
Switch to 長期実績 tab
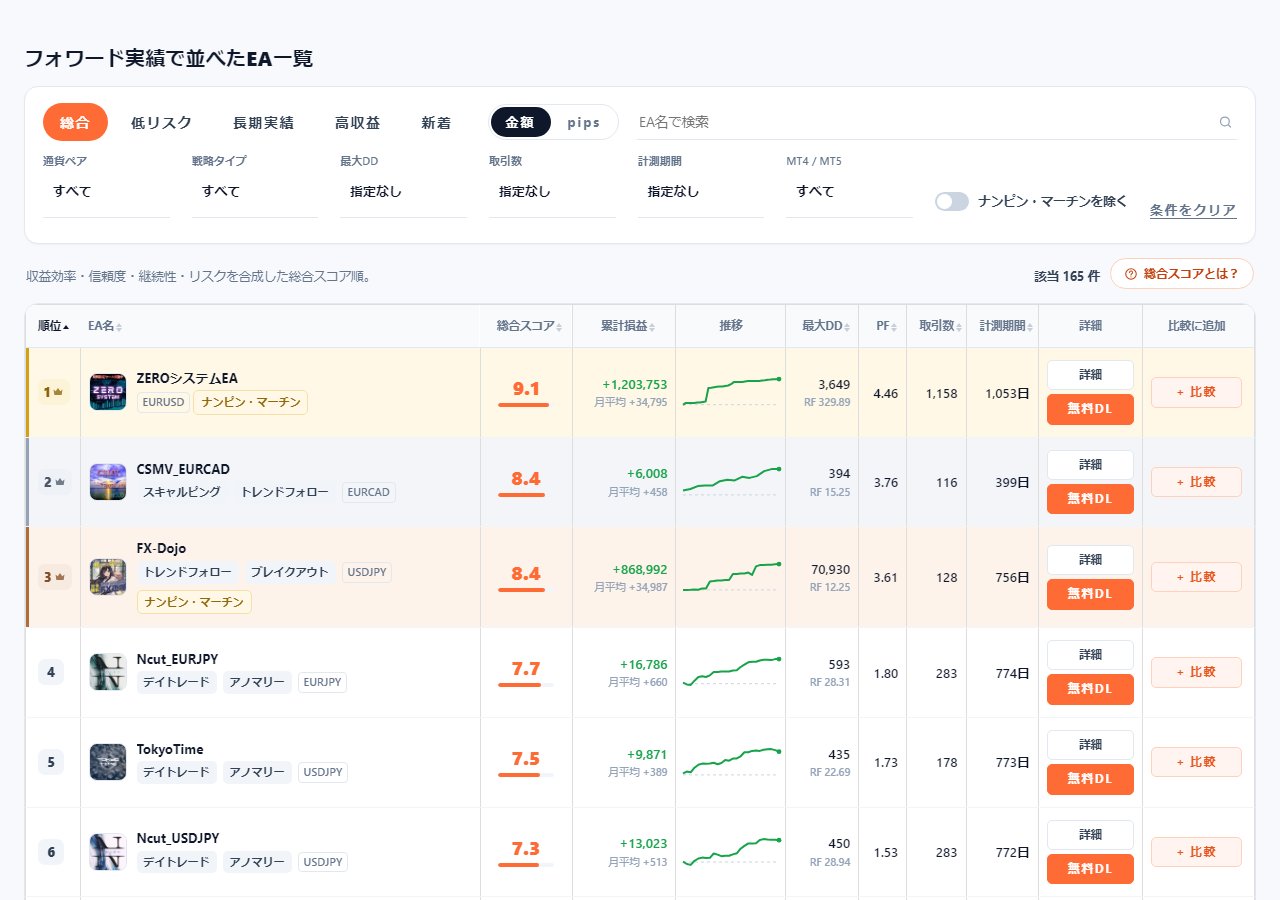(263, 122)
